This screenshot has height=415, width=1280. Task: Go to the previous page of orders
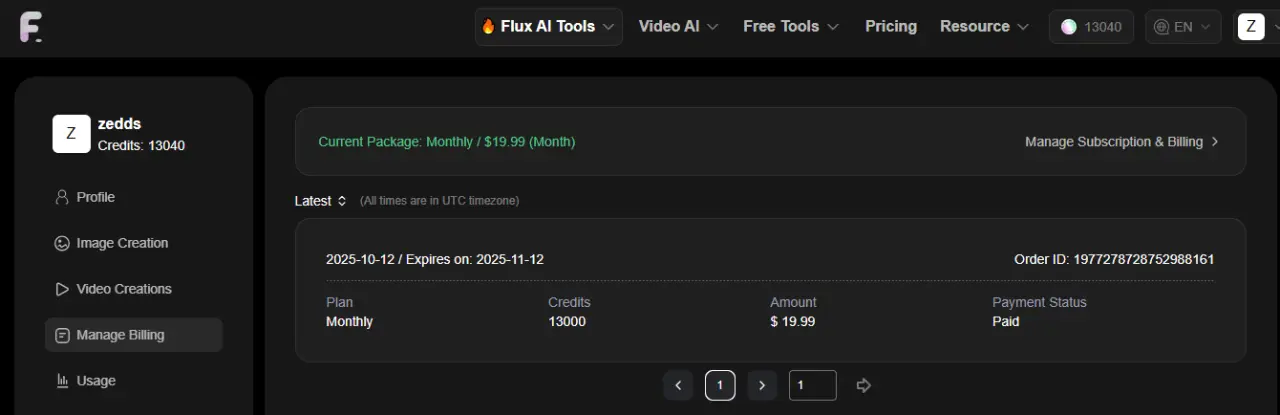click(x=678, y=385)
